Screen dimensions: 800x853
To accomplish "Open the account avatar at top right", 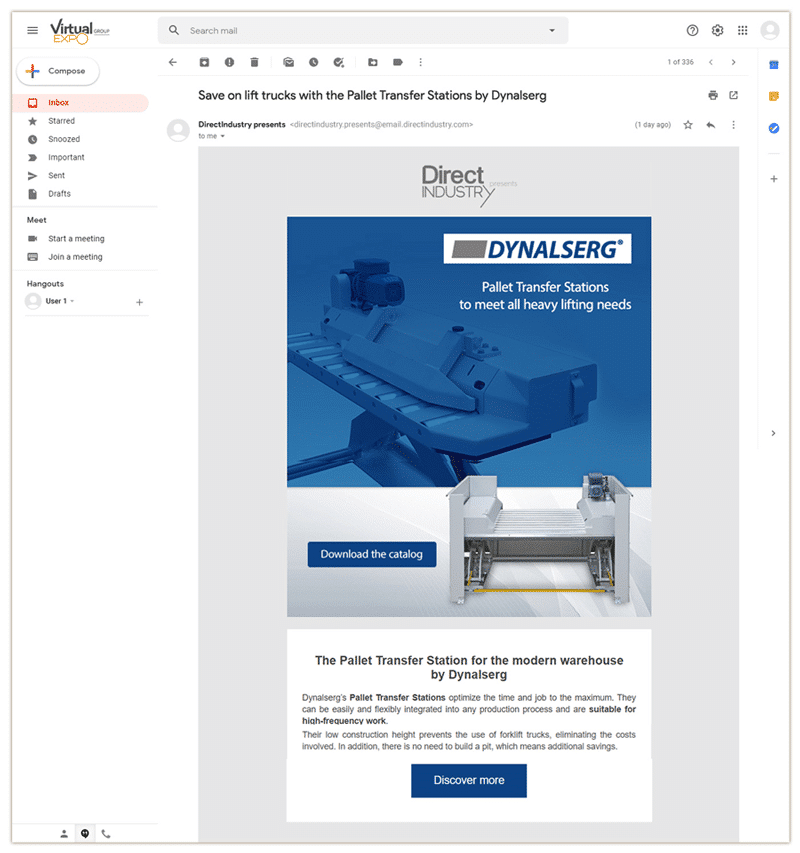I will point(770,30).
